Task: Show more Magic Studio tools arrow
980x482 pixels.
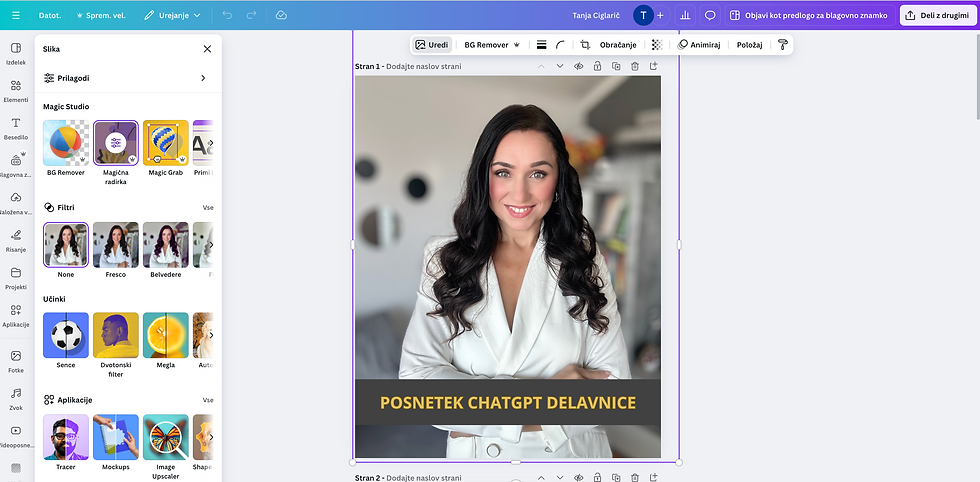Action: (211, 143)
